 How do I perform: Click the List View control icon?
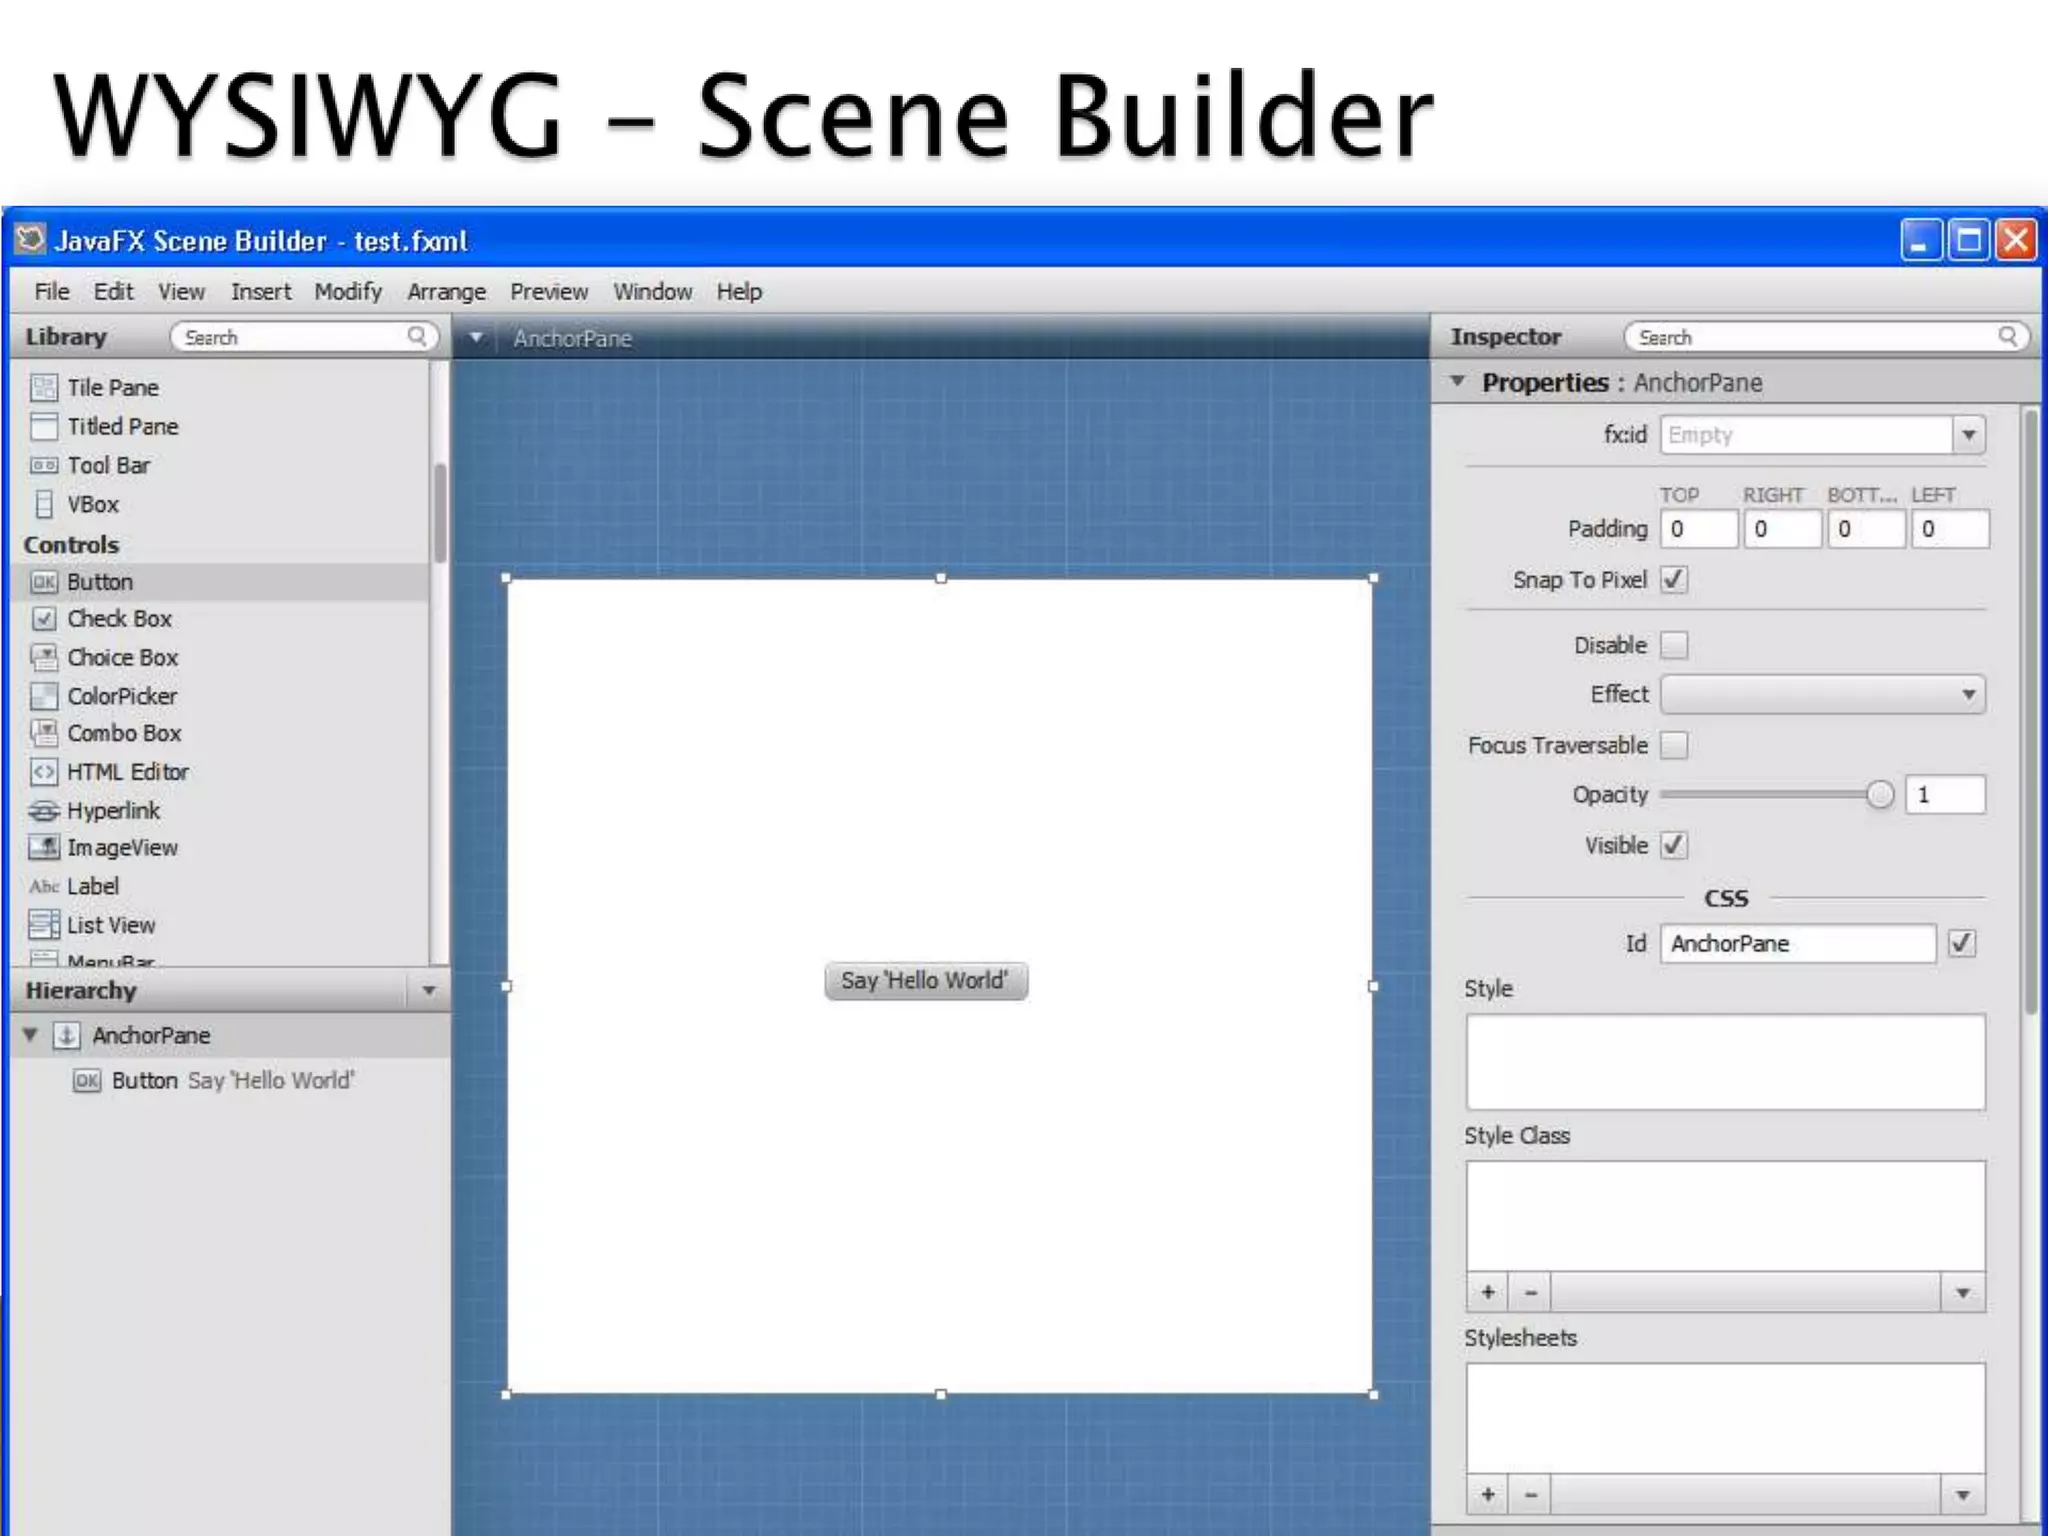click(x=44, y=925)
